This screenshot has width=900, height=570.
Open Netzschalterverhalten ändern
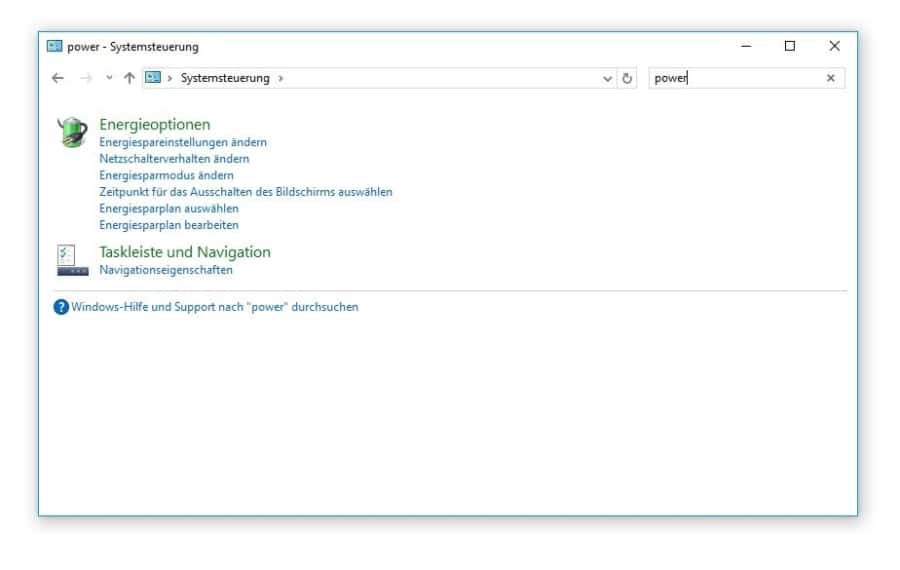click(x=174, y=159)
